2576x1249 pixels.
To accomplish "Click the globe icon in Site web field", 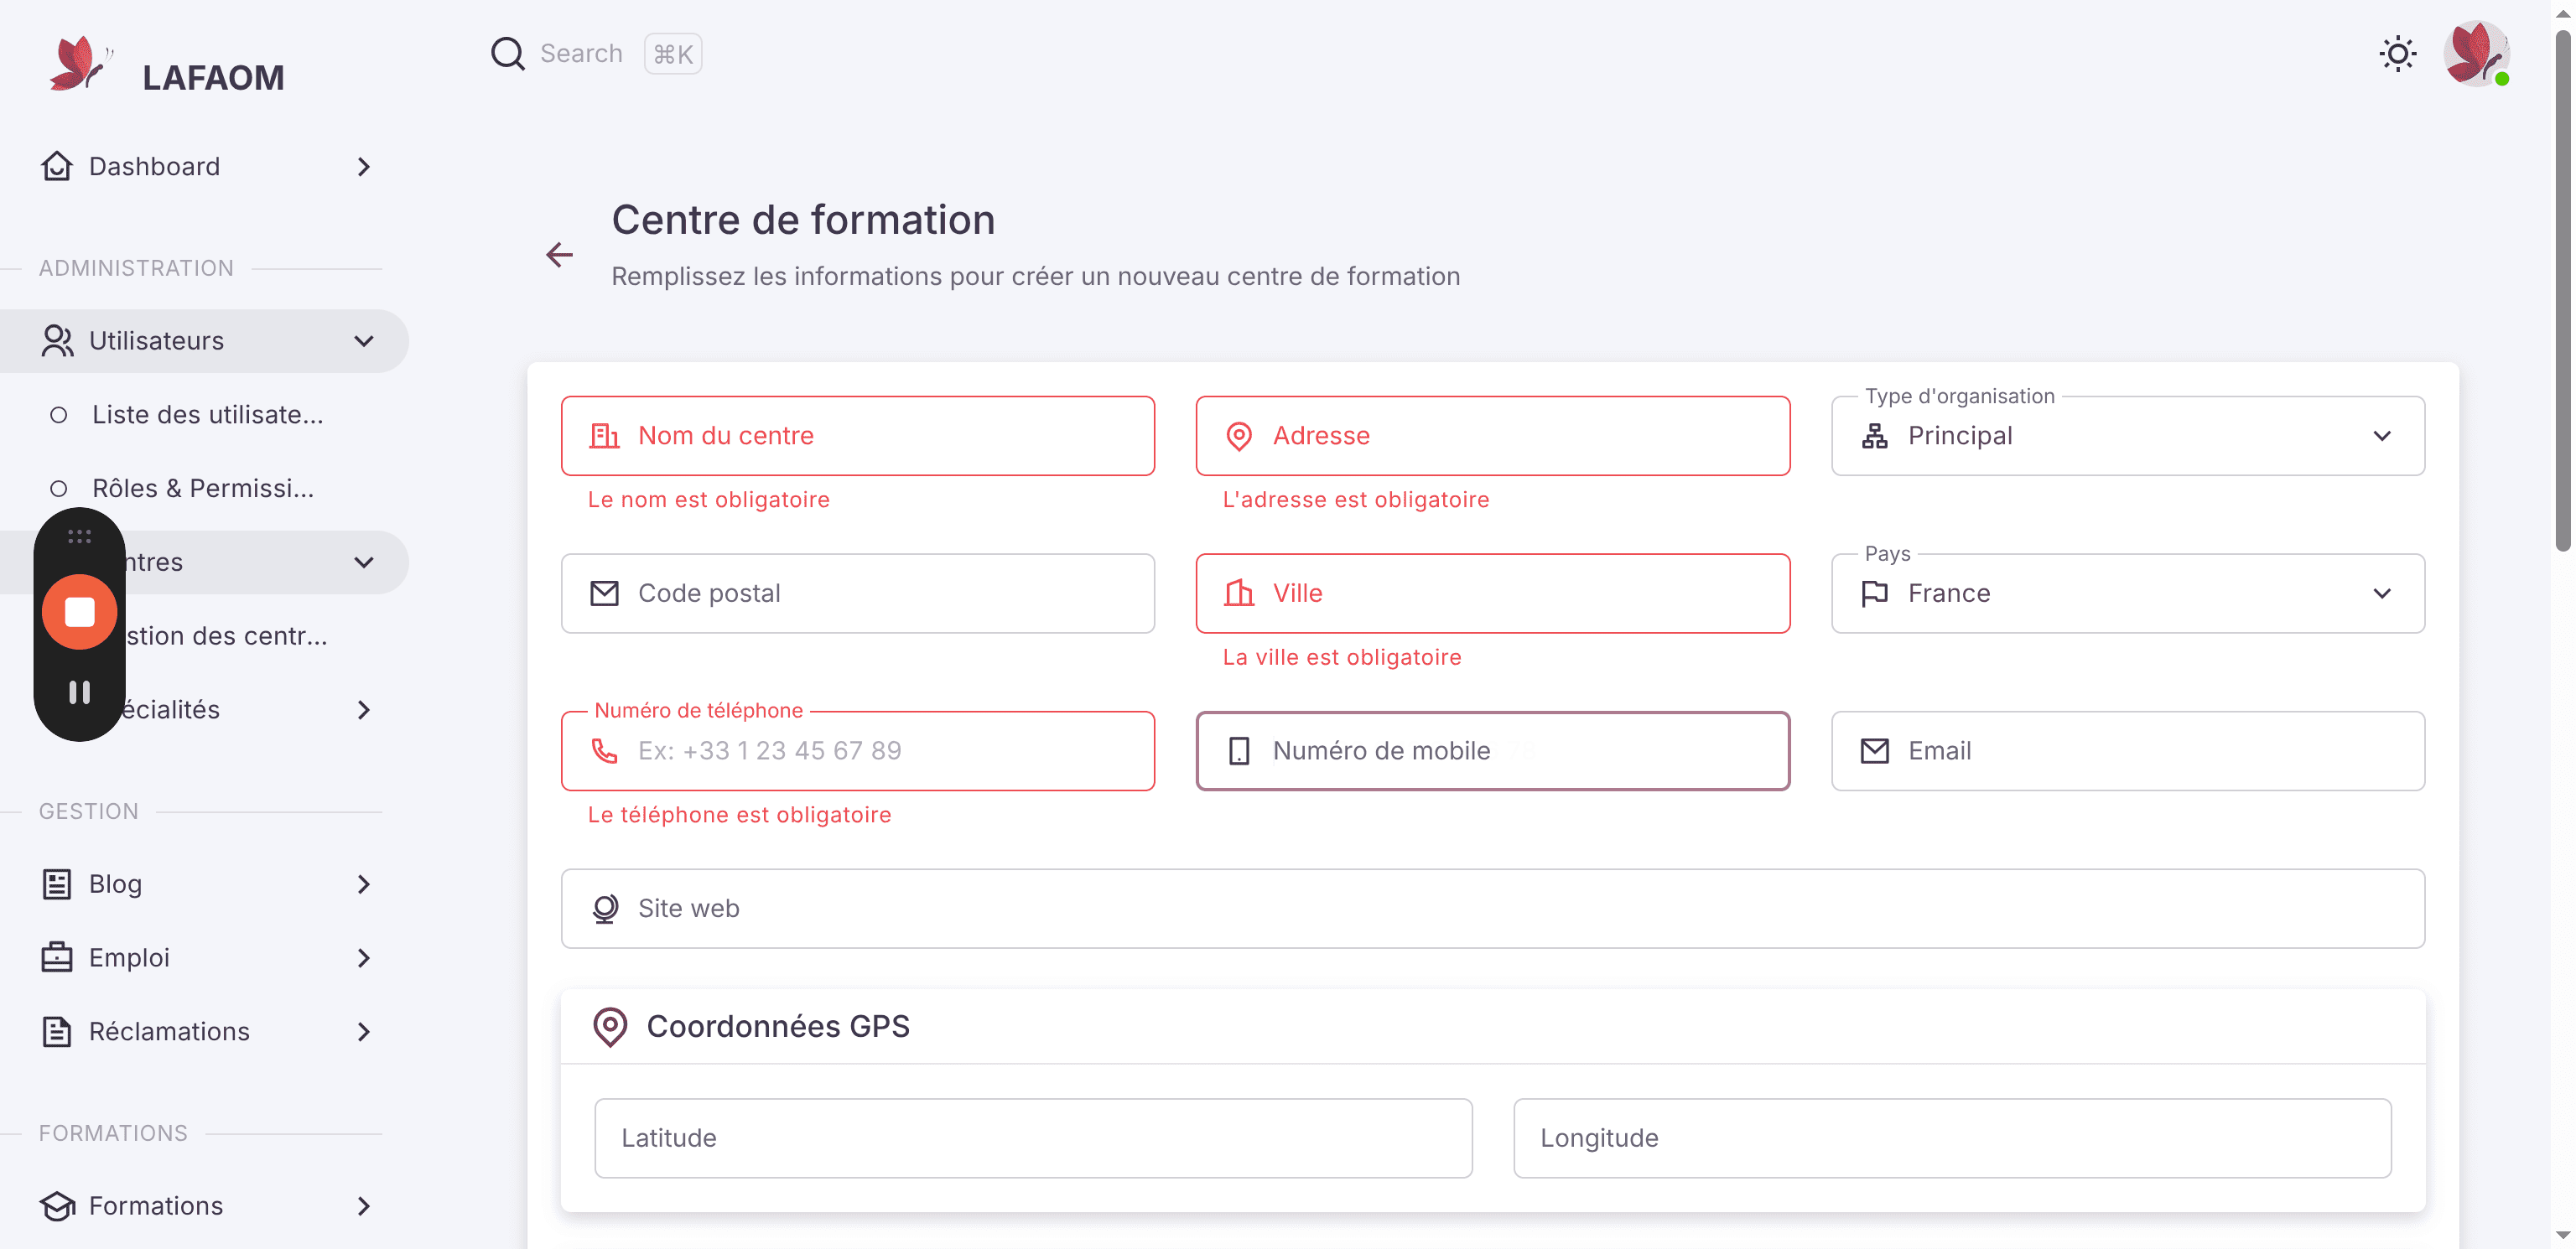I will (x=605, y=909).
